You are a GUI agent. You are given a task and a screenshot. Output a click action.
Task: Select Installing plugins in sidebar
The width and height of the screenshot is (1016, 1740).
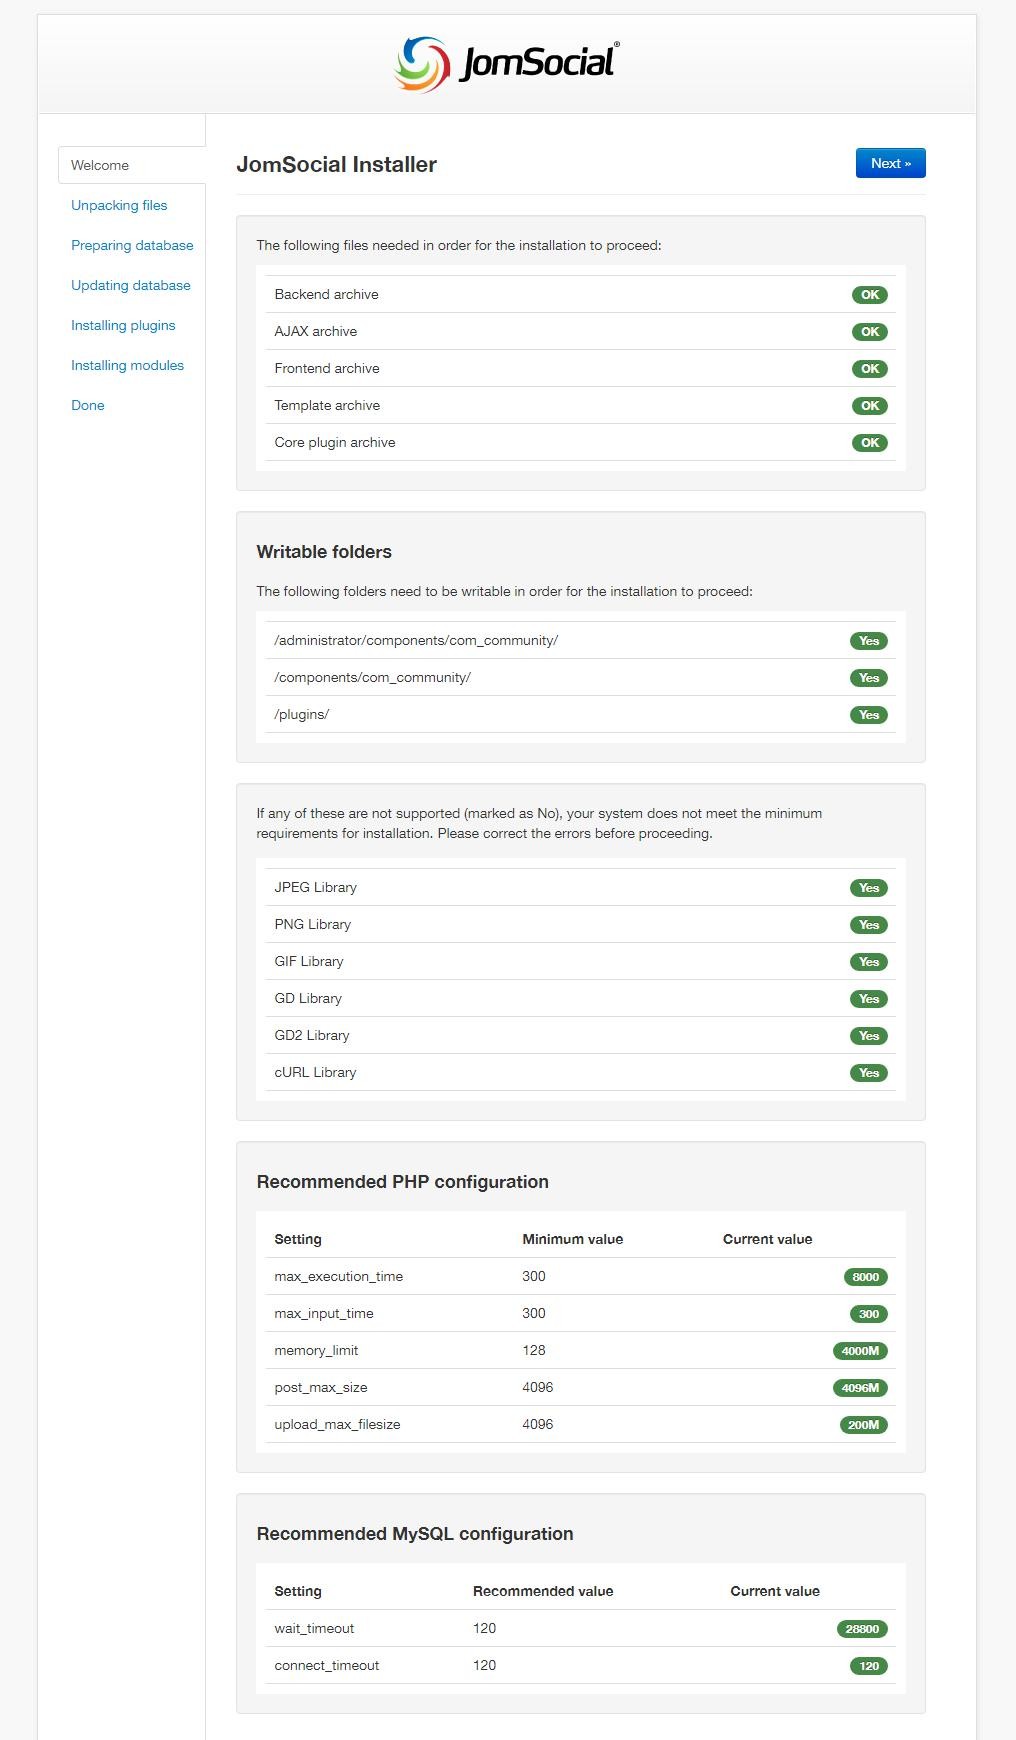123,325
